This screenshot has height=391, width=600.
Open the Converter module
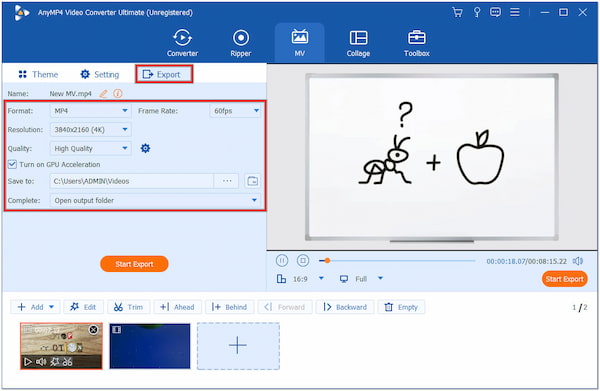point(182,43)
